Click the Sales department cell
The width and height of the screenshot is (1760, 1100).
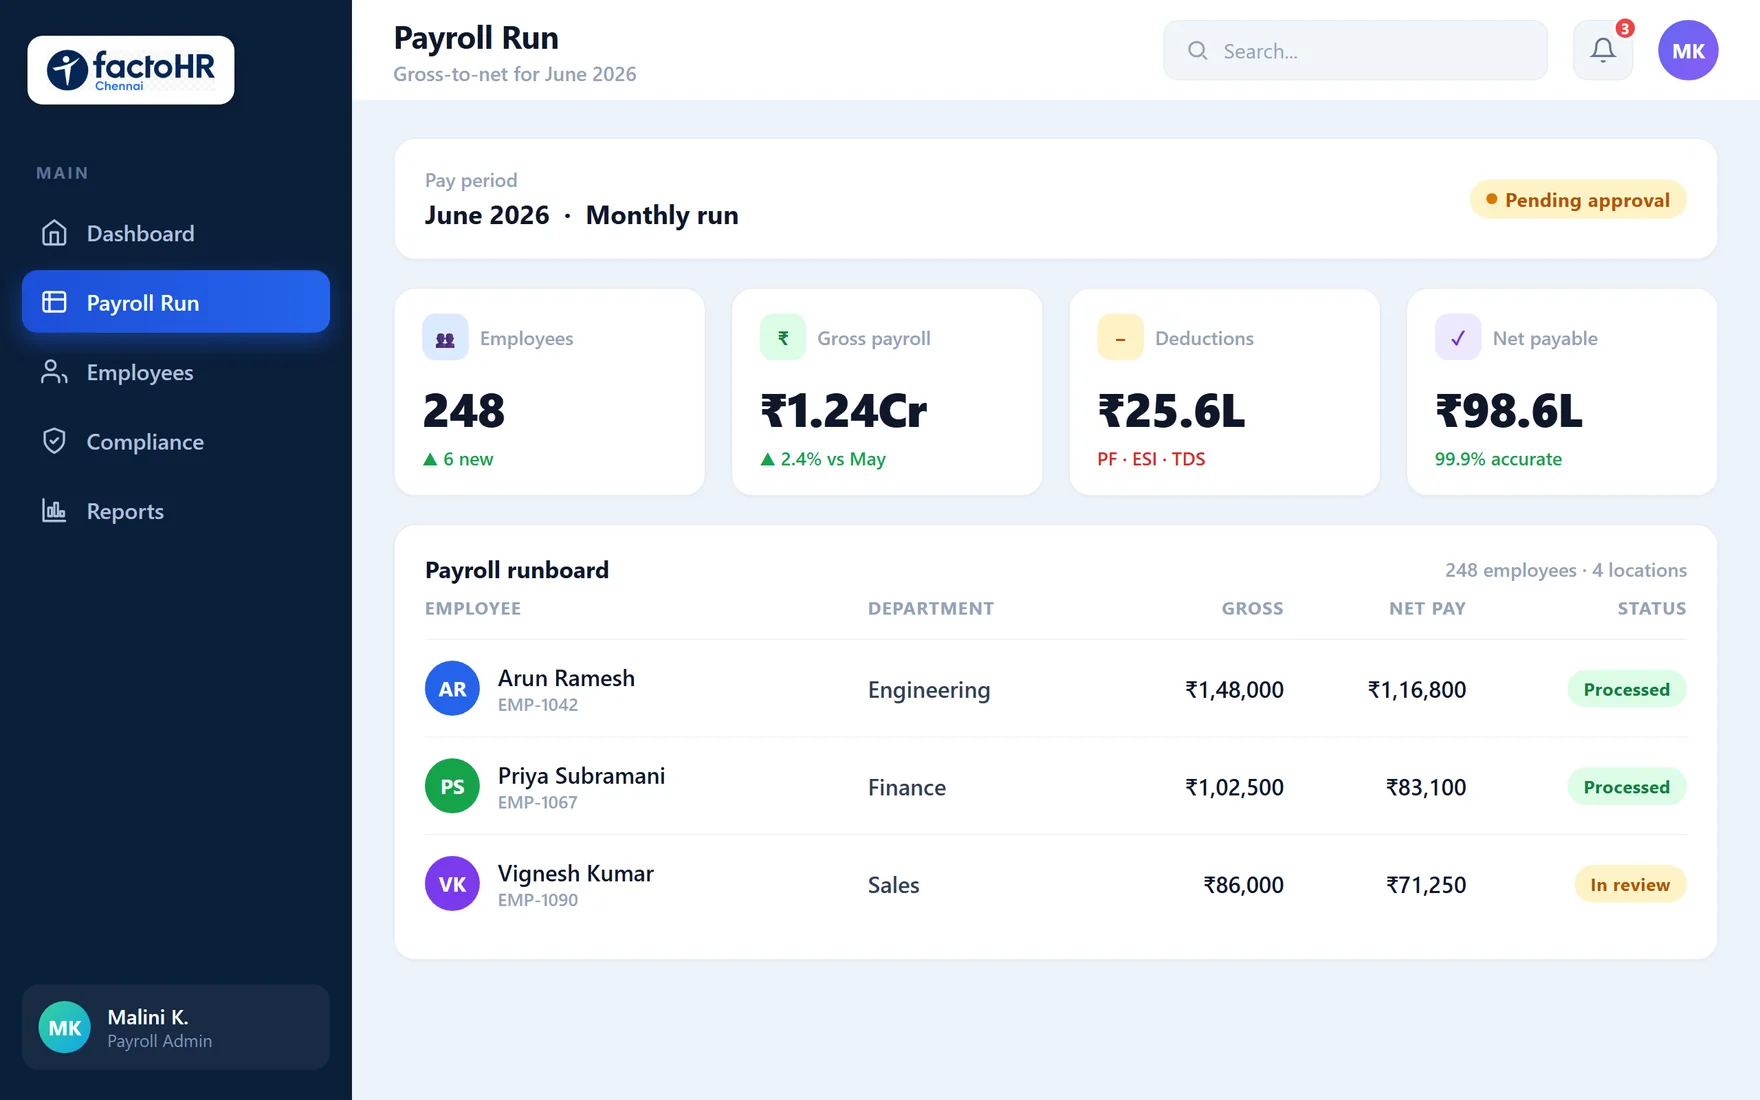[x=894, y=885]
